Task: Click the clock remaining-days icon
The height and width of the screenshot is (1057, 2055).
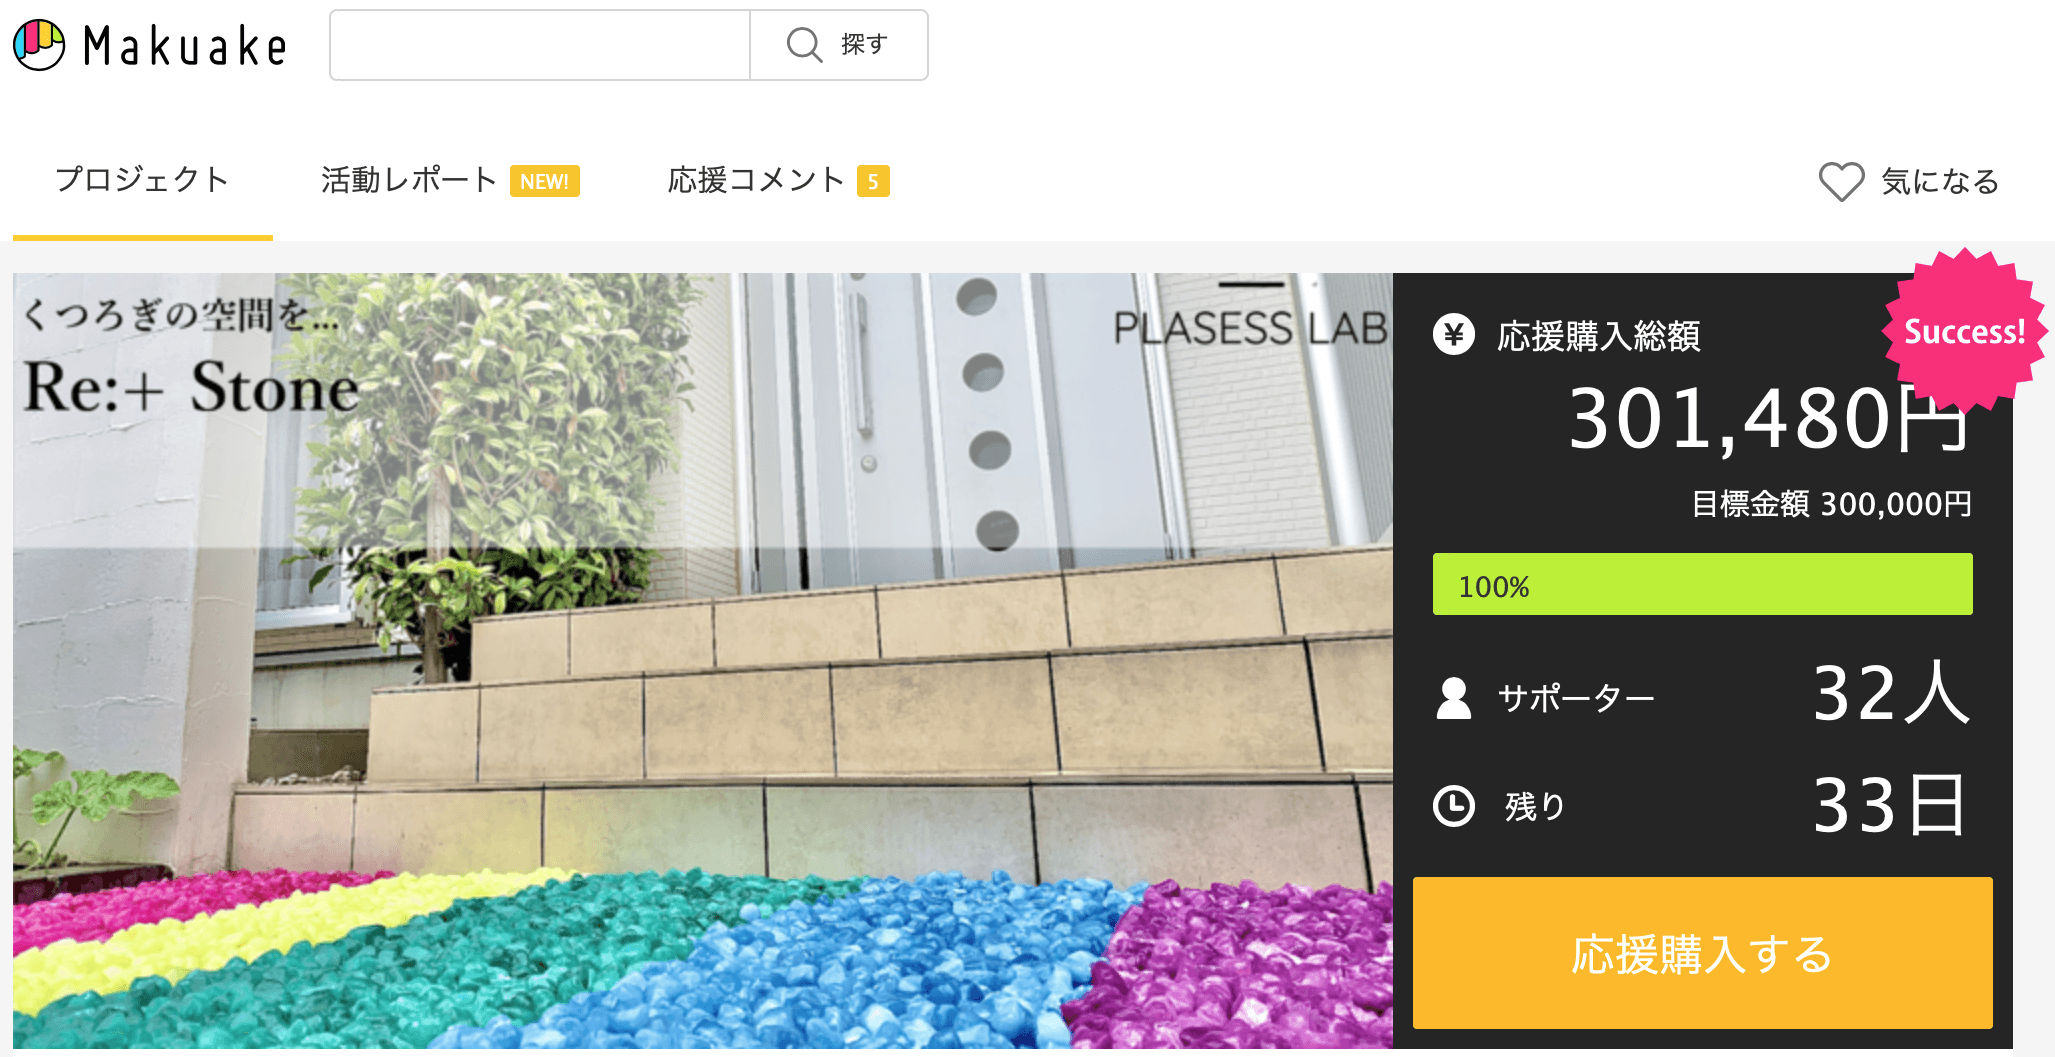Action: pyautogui.click(x=1453, y=806)
